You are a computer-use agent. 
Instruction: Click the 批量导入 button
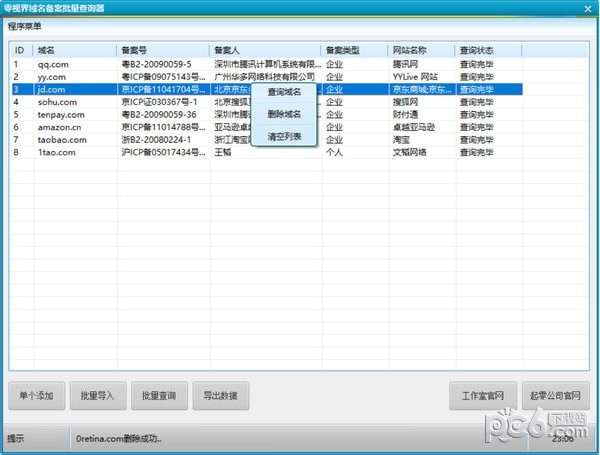[x=98, y=395]
